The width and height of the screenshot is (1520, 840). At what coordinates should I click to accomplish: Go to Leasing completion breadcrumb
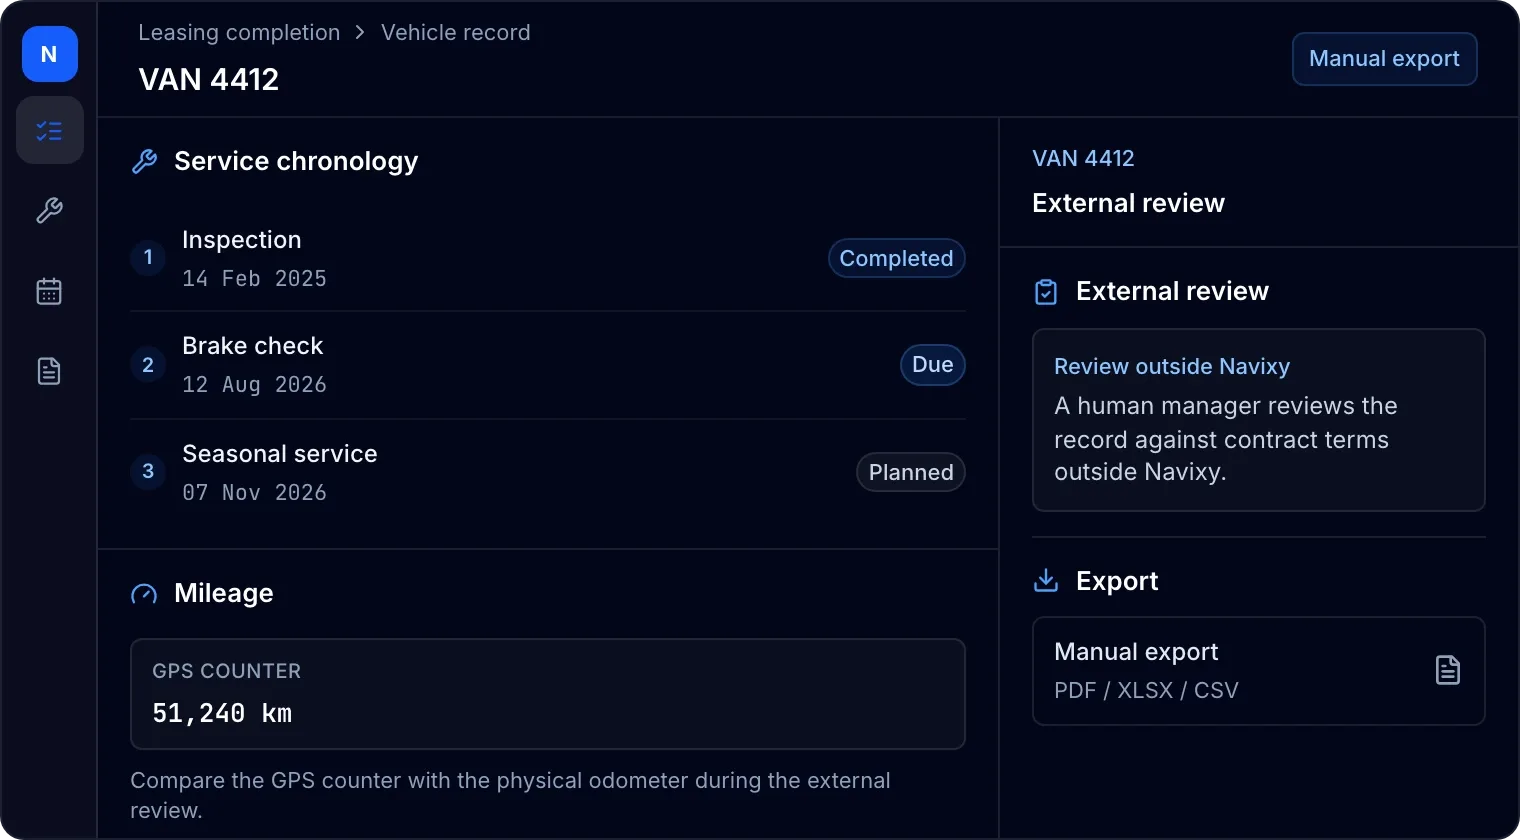[239, 32]
